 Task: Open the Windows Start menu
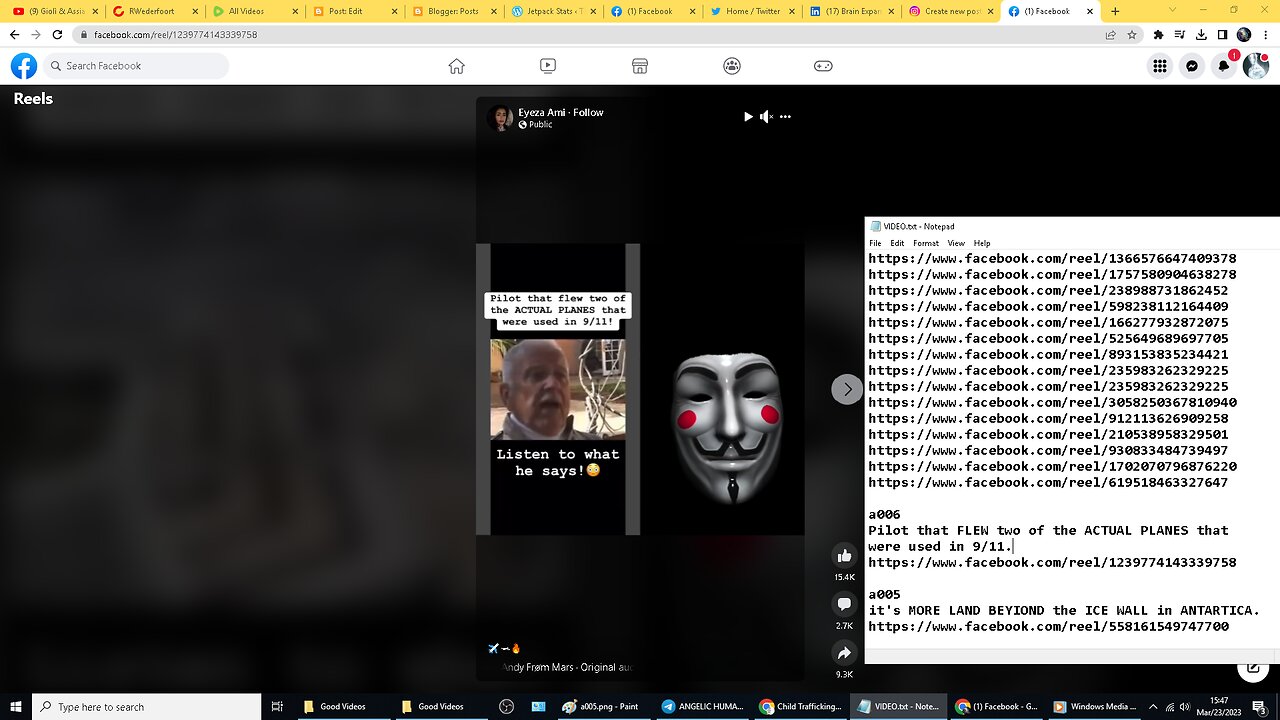(16, 706)
